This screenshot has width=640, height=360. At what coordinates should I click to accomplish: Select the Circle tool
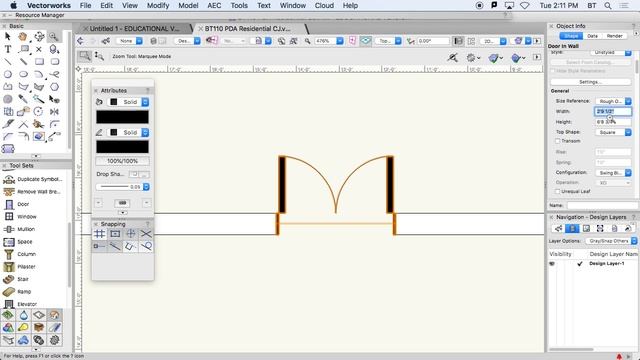[8, 74]
